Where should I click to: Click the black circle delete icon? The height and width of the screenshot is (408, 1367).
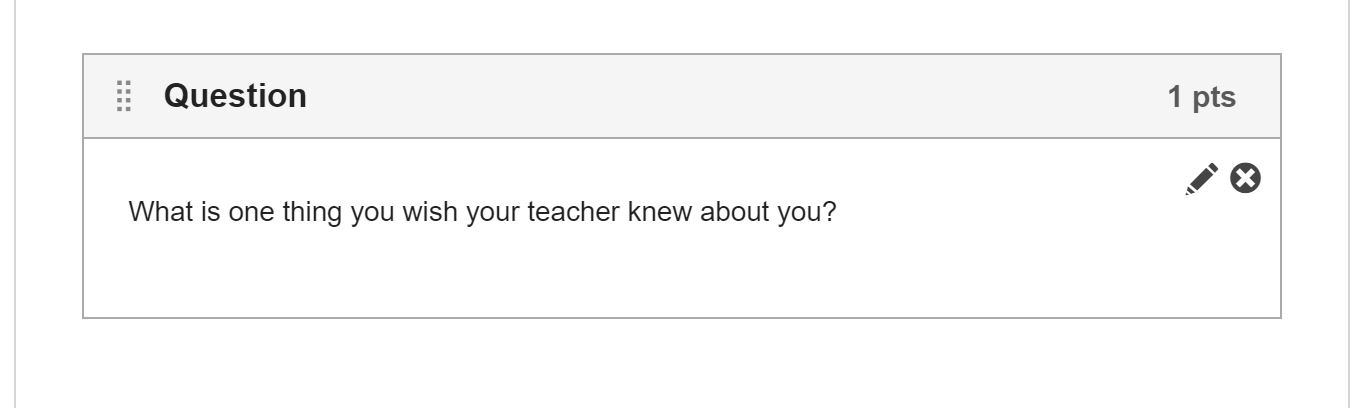[1245, 178]
